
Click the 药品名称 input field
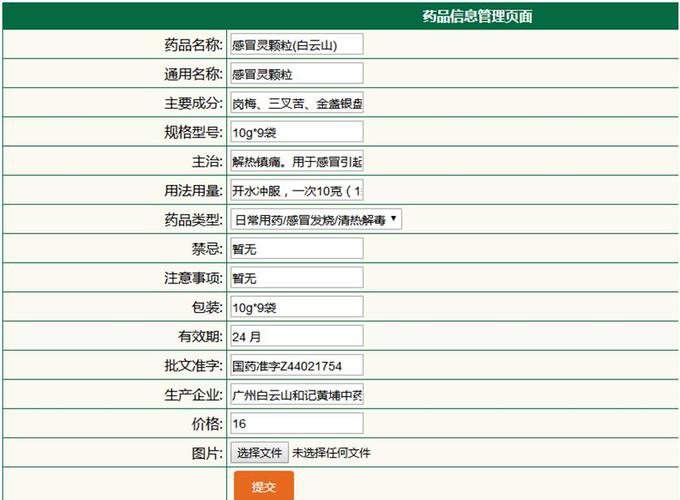point(297,44)
